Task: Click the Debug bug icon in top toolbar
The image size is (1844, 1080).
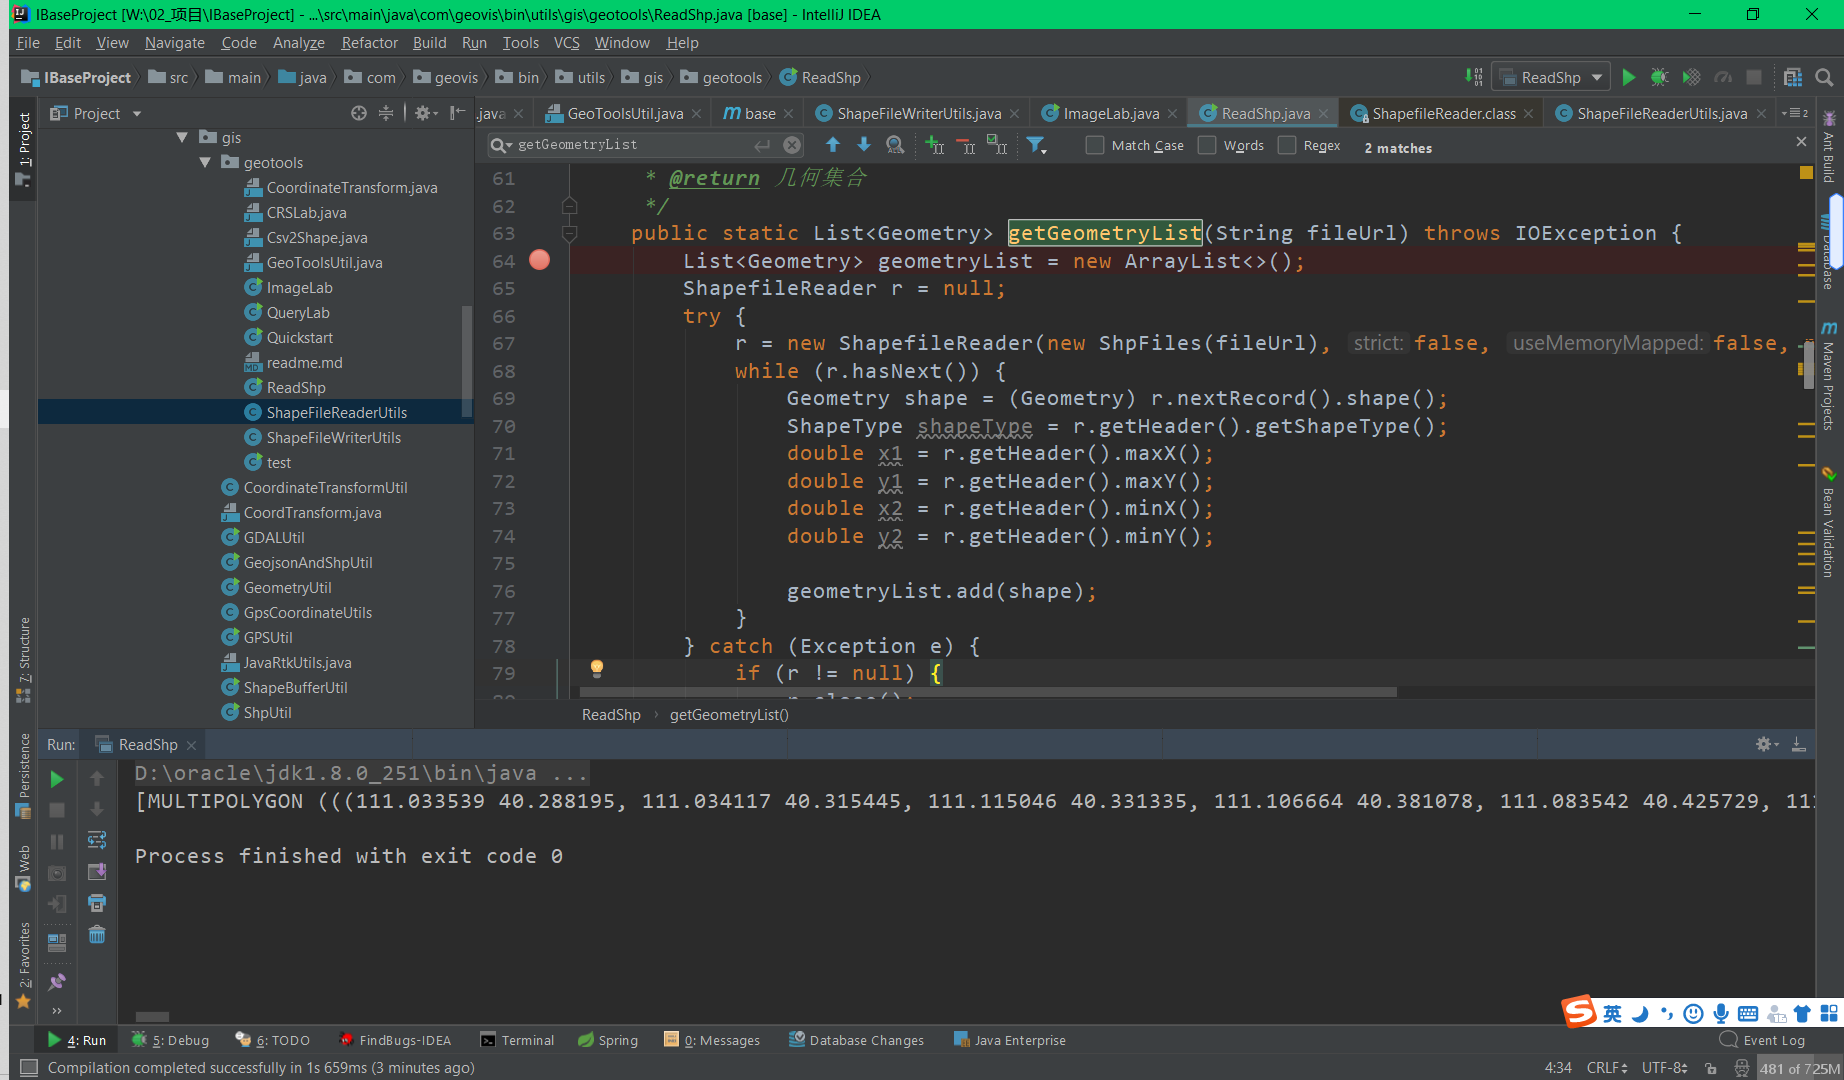Action: (1659, 78)
